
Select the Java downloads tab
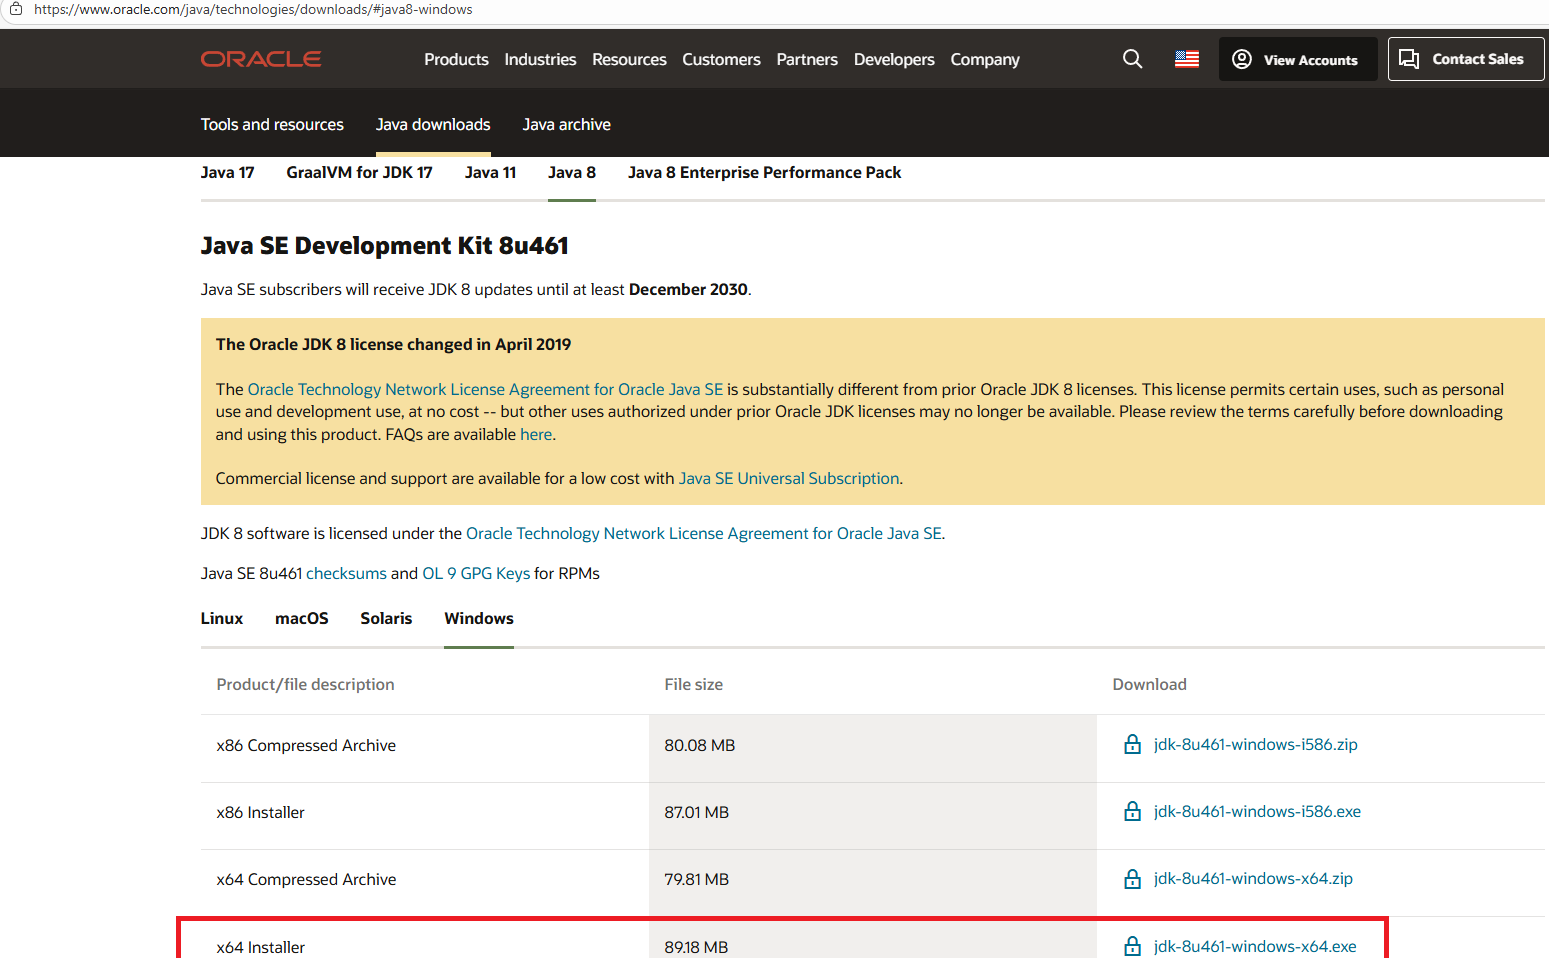[433, 124]
